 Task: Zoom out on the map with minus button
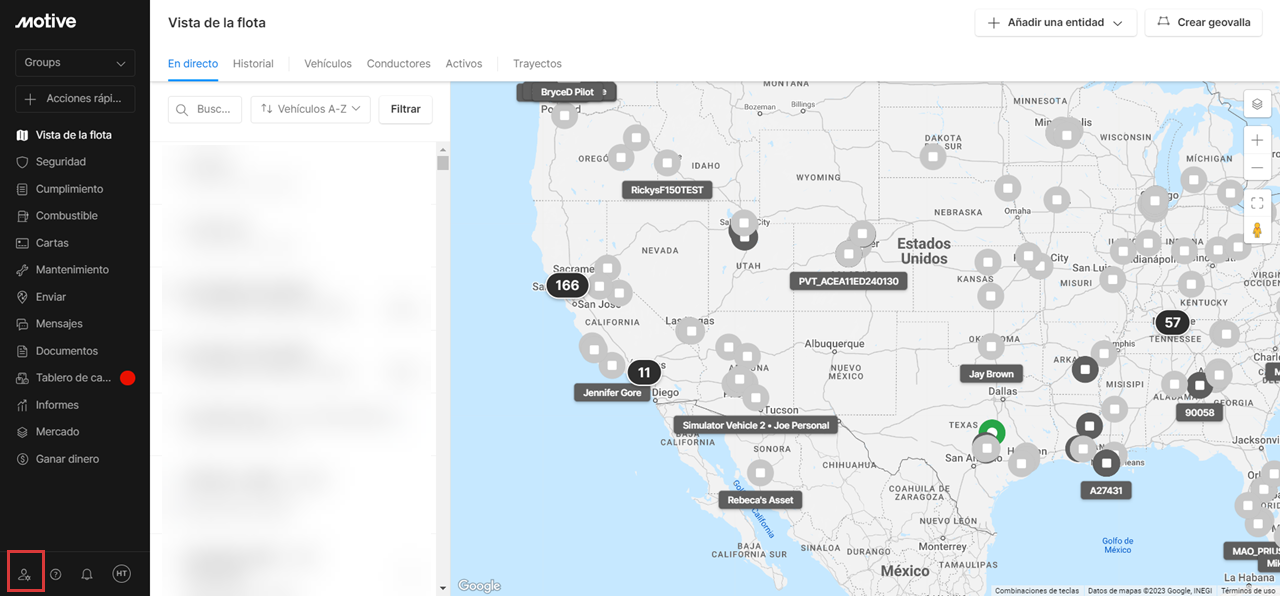pyautogui.click(x=1257, y=167)
